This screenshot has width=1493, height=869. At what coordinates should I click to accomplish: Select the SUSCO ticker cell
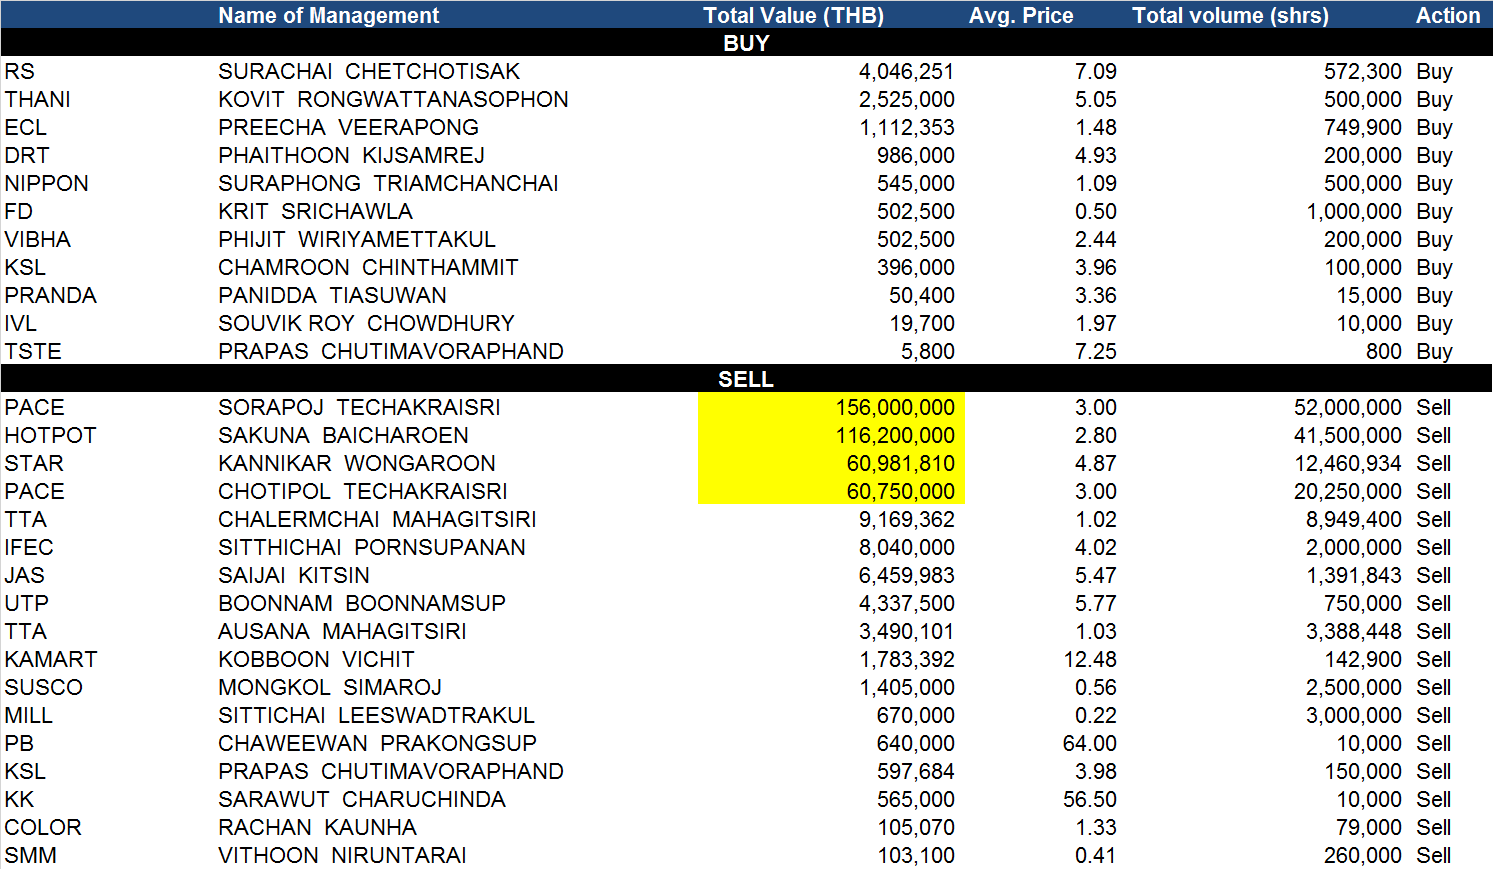(x=43, y=687)
